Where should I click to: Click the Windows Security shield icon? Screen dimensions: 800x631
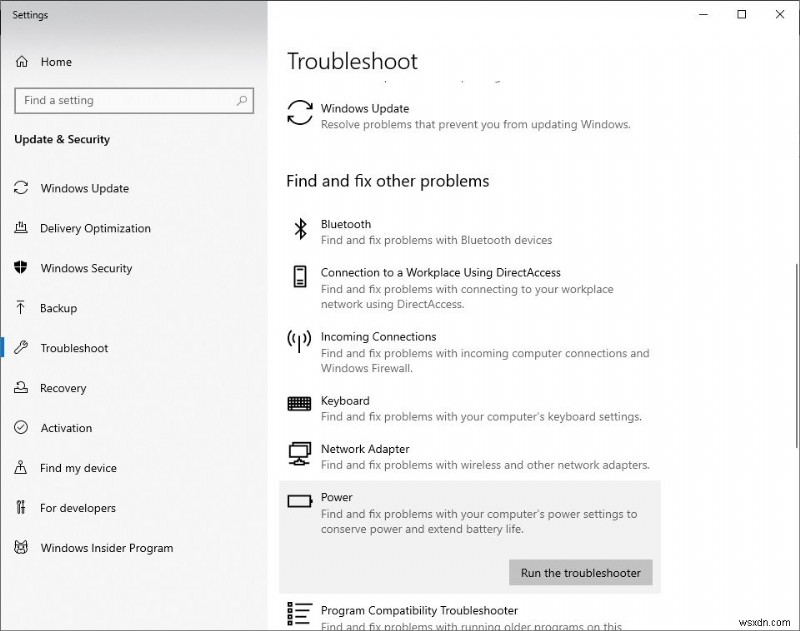click(x=22, y=268)
